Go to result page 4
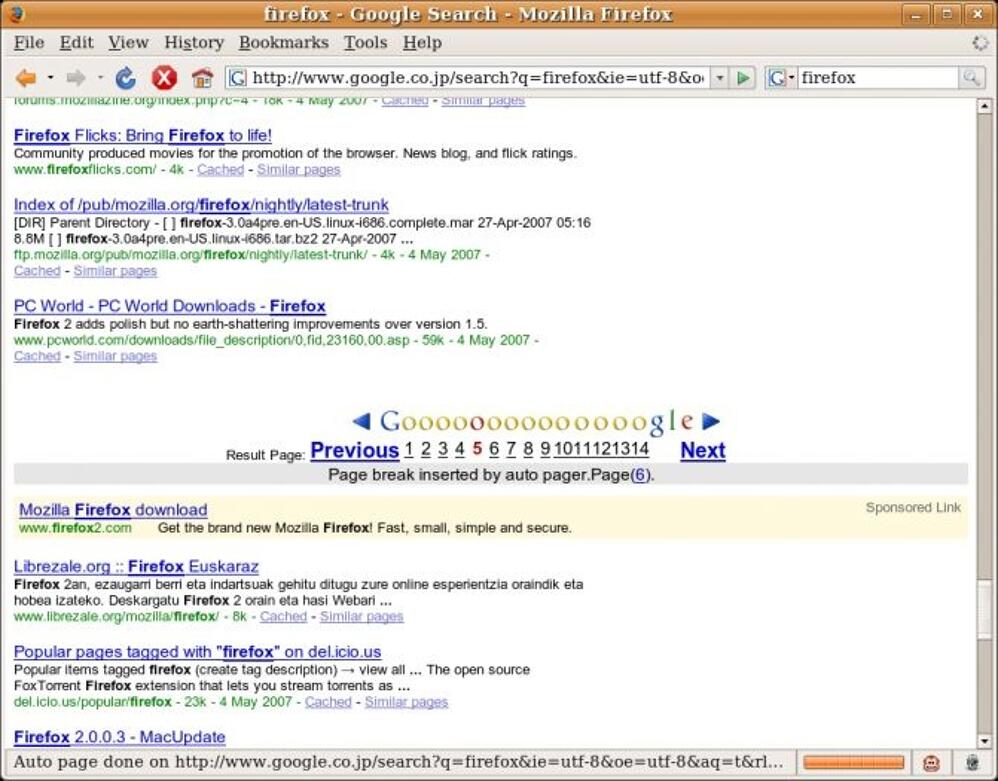This screenshot has height=781, width=998. pyautogui.click(x=460, y=449)
